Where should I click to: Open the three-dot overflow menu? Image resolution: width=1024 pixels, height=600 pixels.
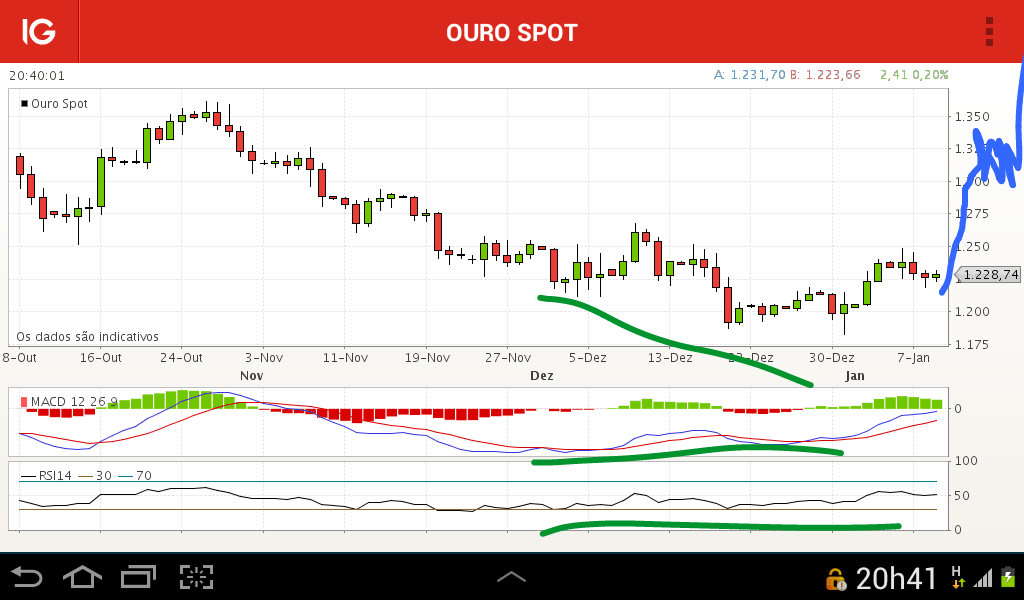click(989, 31)
